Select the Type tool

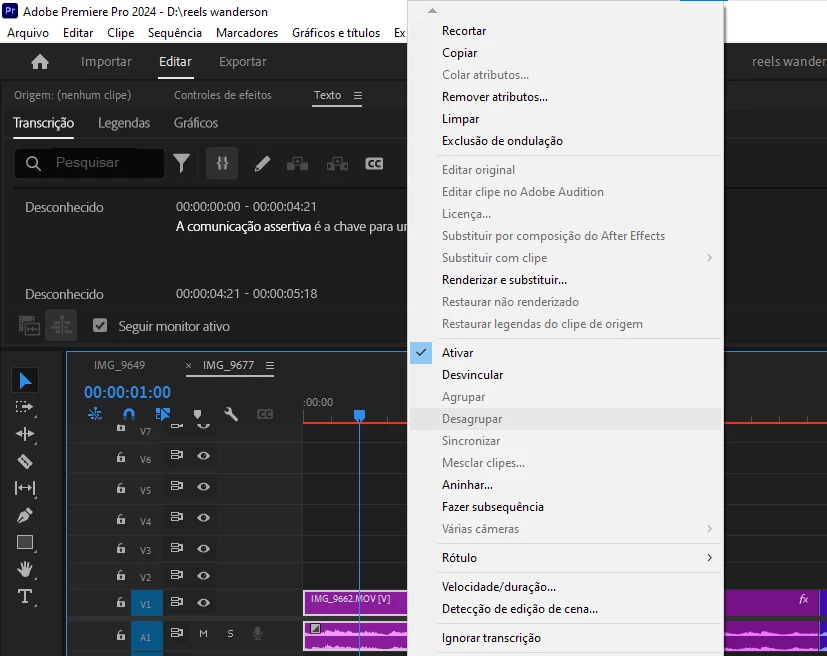(25, 596)
